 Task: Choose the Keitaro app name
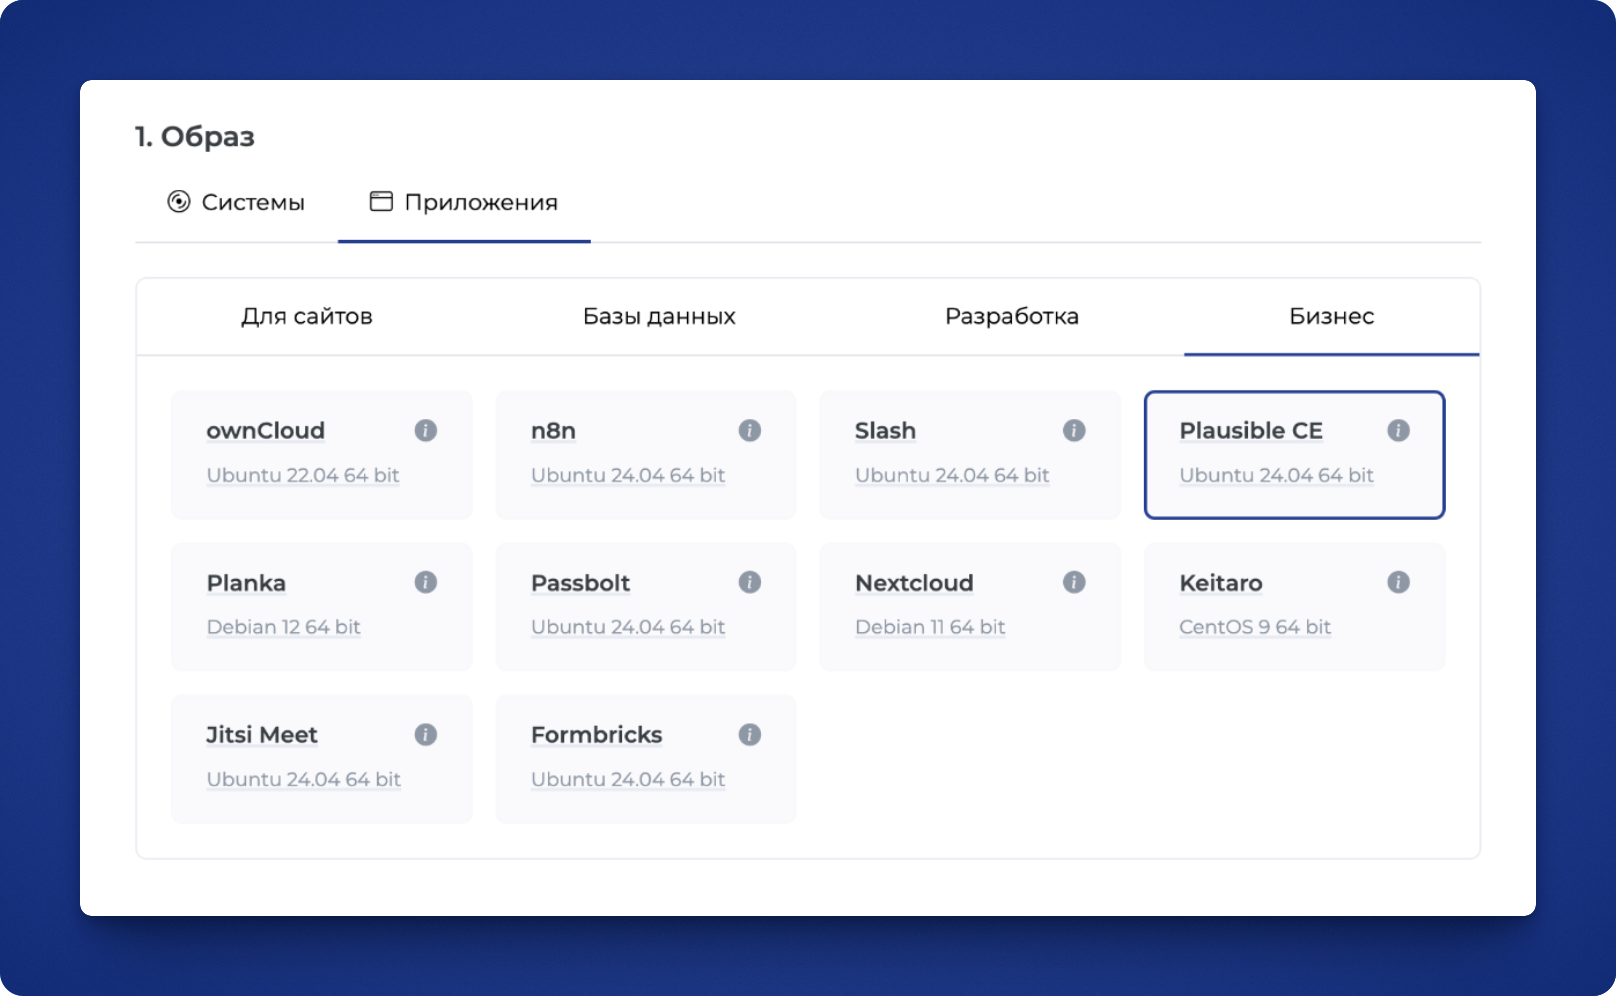(x=1221, y=583)
